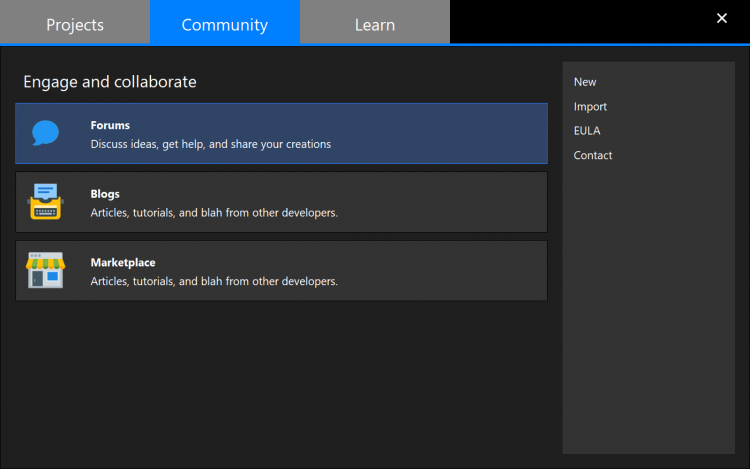The image size is (750, 469).
Task: Select the Community tab
Action: click(x=225, y=24)
